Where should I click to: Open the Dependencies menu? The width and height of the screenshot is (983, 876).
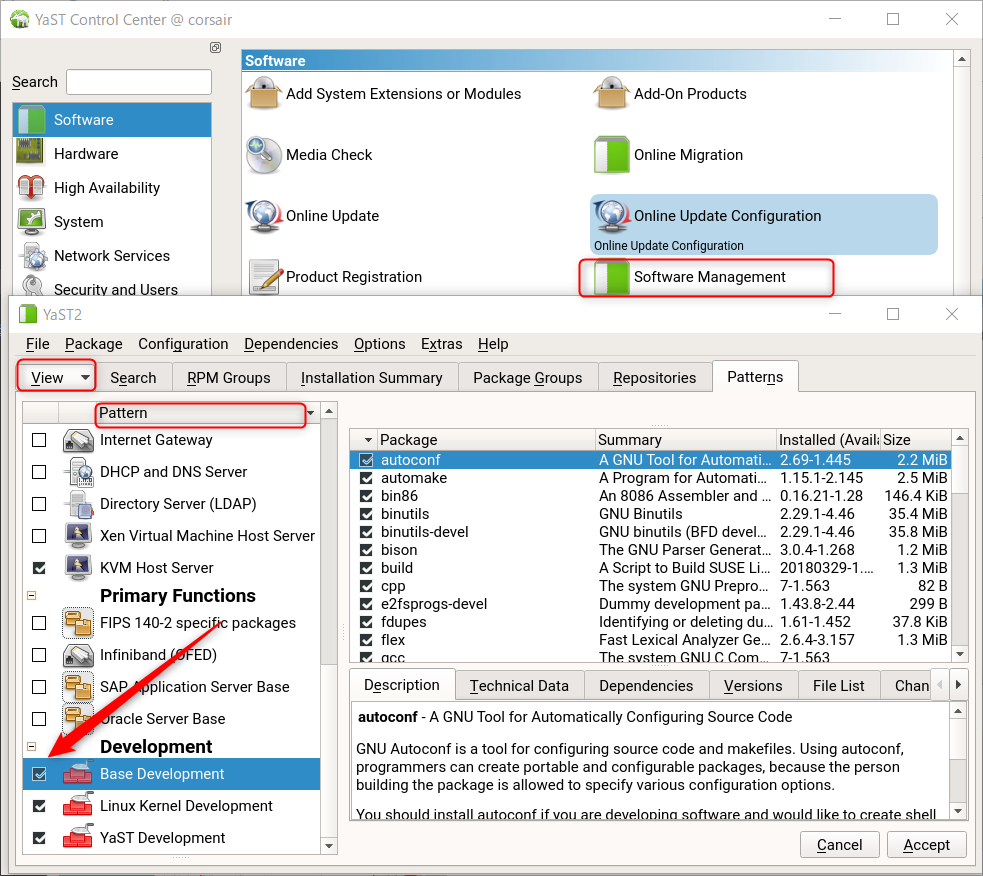[x=291, y=344]
